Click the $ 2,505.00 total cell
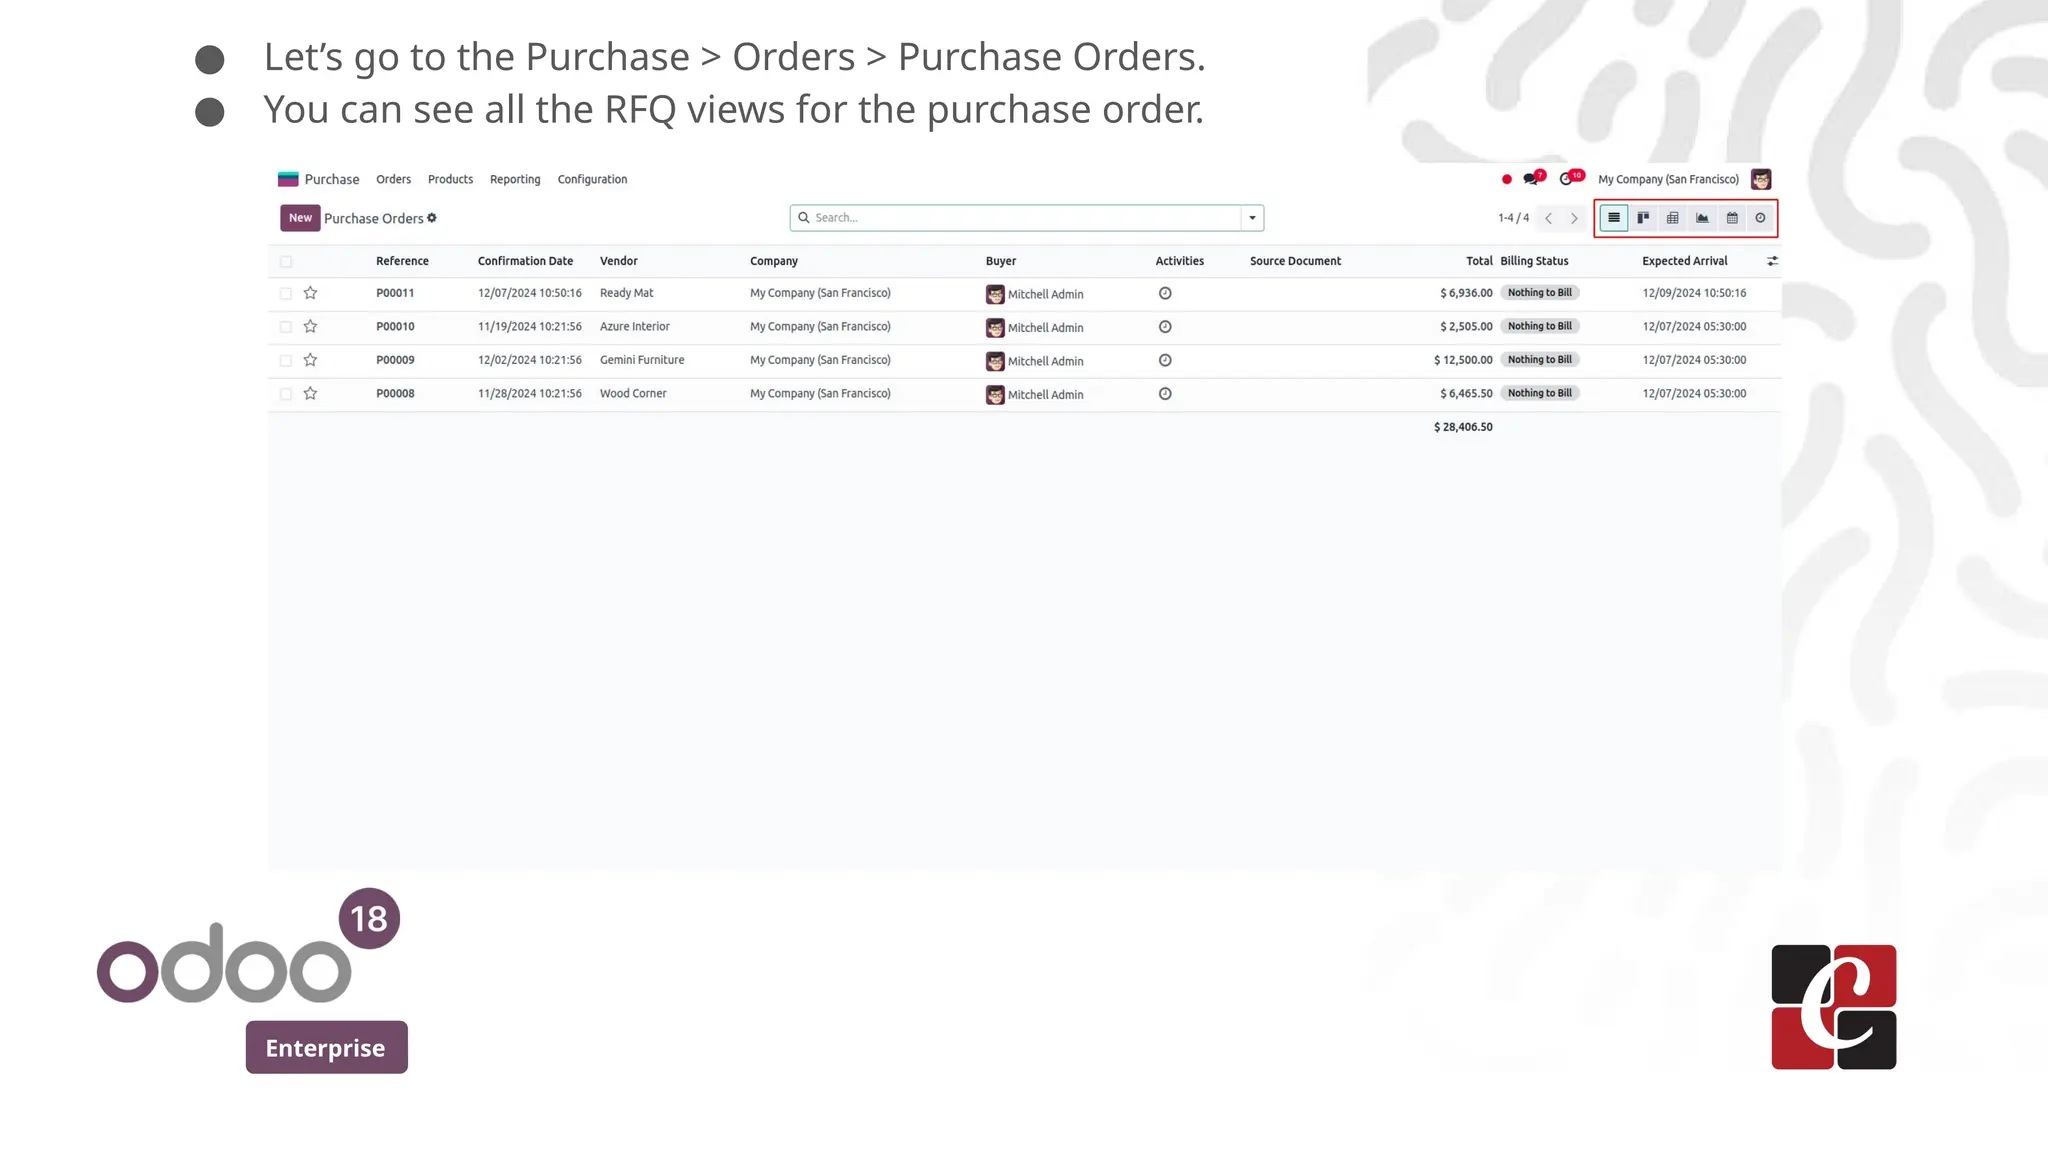Viewport: 2048px width, 1152px height. click(1466, 327)
